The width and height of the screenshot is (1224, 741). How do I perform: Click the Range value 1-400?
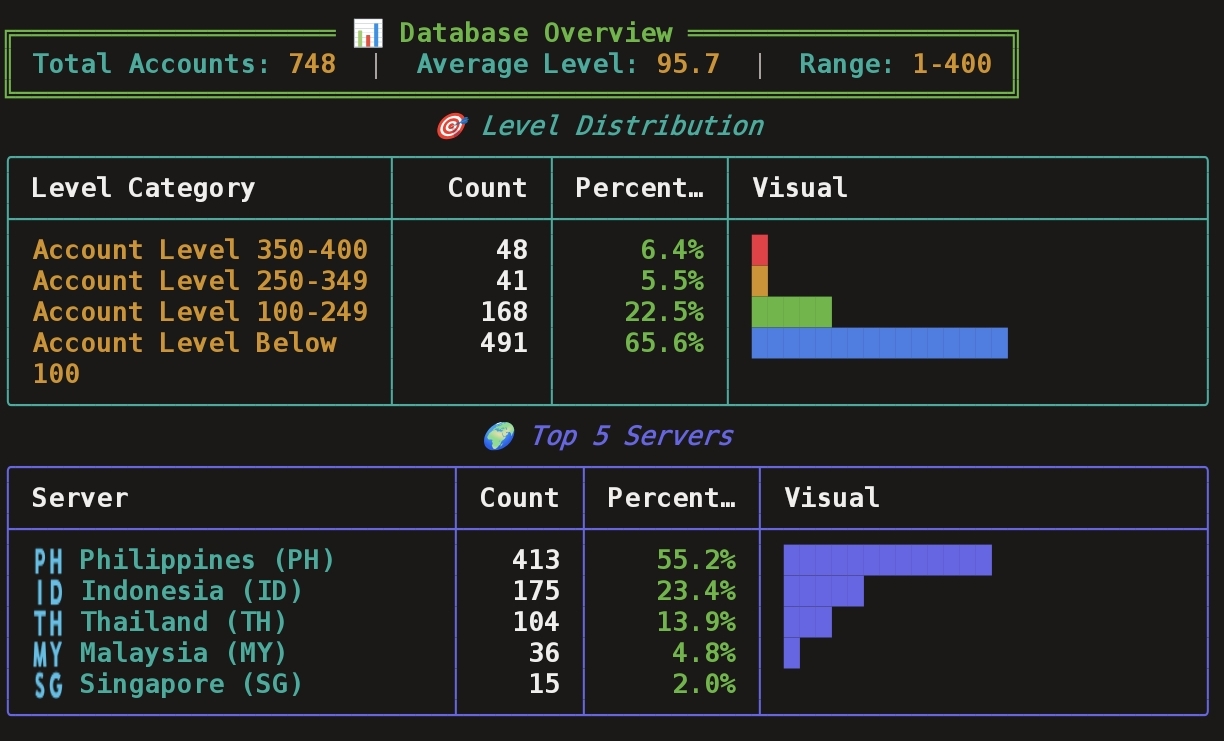(952, 64)
